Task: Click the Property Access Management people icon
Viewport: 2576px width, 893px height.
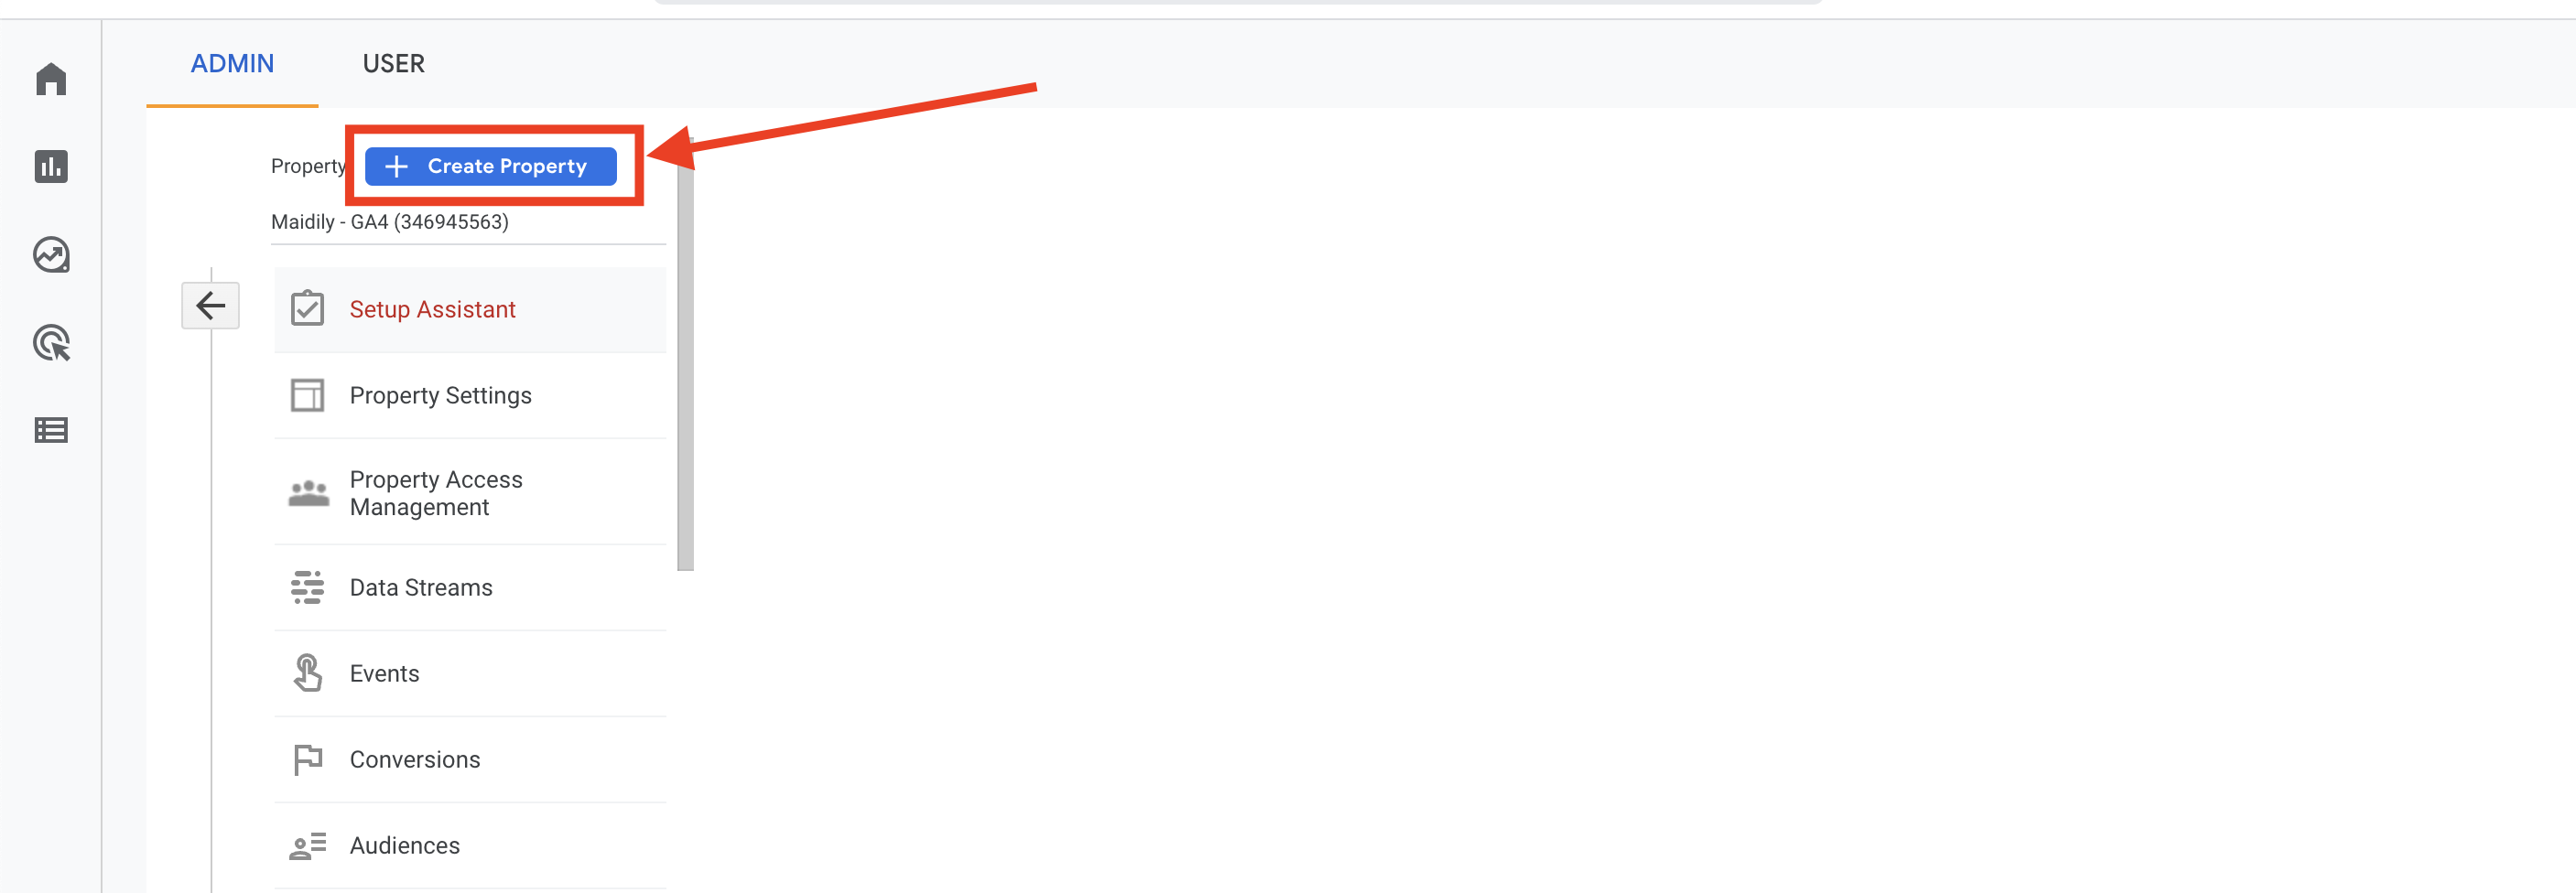Action: (x=308, y=493)
